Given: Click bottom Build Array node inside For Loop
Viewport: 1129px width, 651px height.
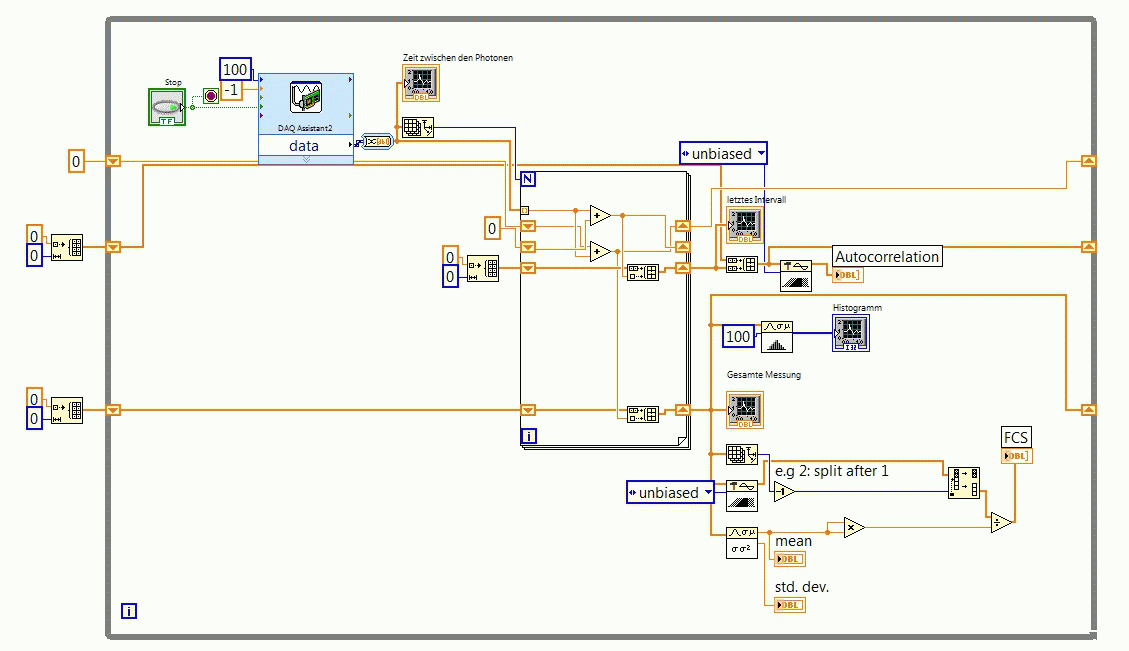Looking at the screenshot, I should pos(642,414).
